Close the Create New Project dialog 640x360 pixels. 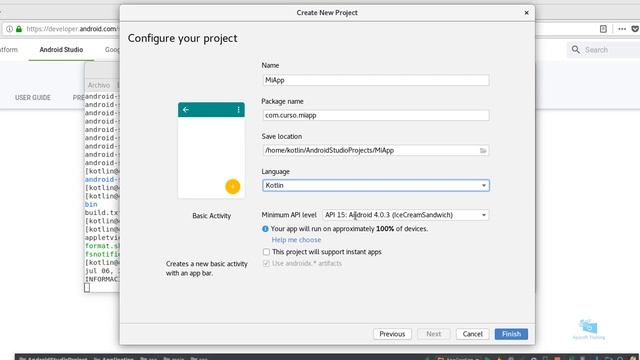(x=527, y=13)
